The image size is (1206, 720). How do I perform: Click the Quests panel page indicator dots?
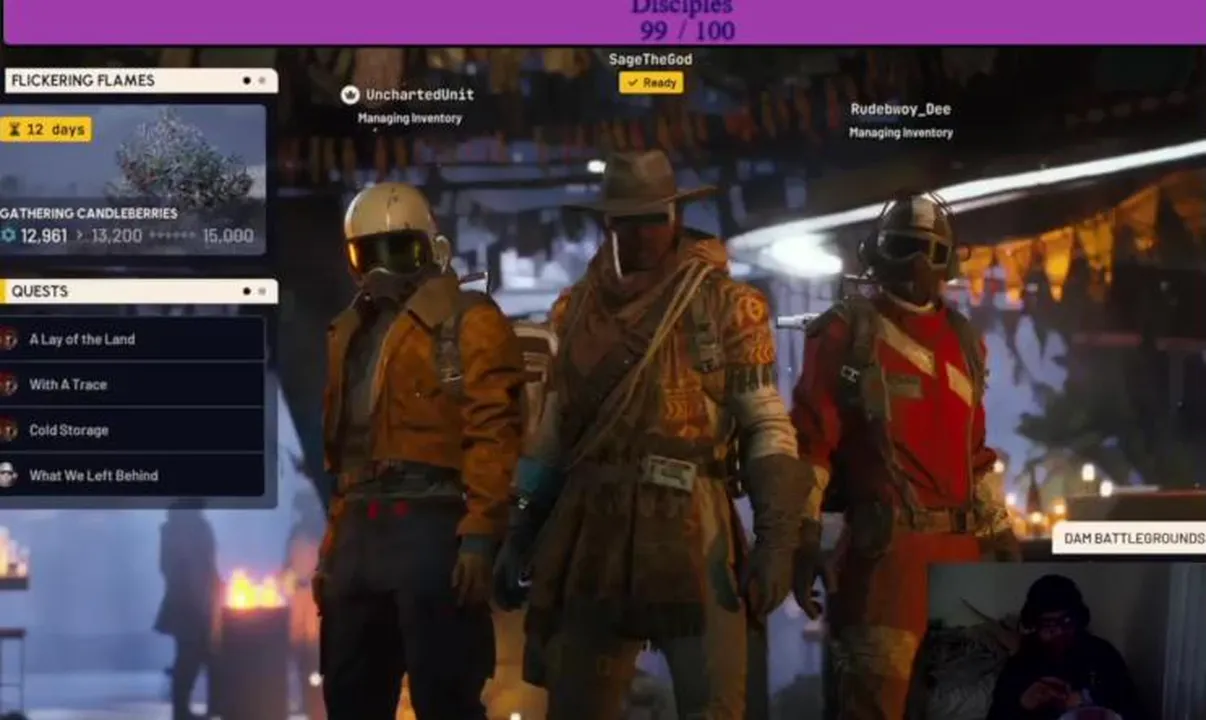tap(254, 291)
